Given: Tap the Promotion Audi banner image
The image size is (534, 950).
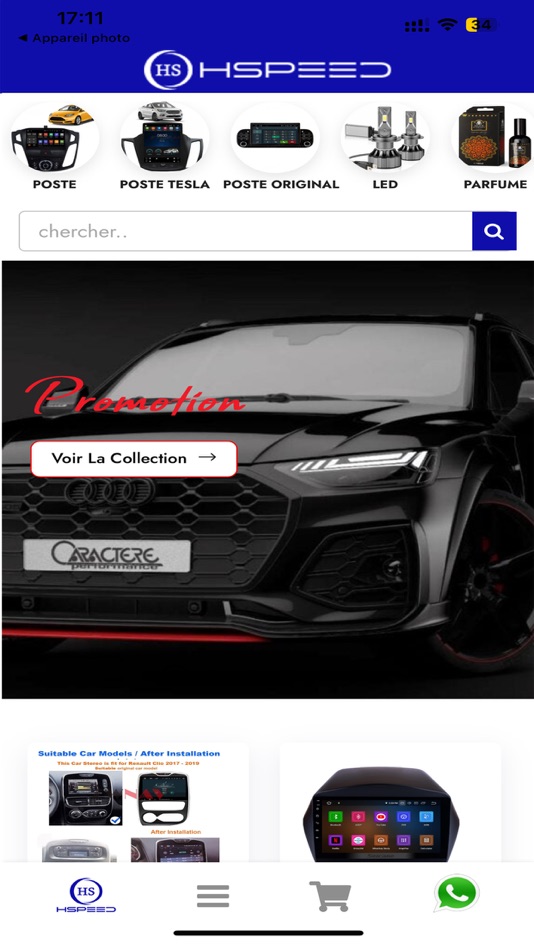Looking at the screenshot, I should click(x=268, y=479).
